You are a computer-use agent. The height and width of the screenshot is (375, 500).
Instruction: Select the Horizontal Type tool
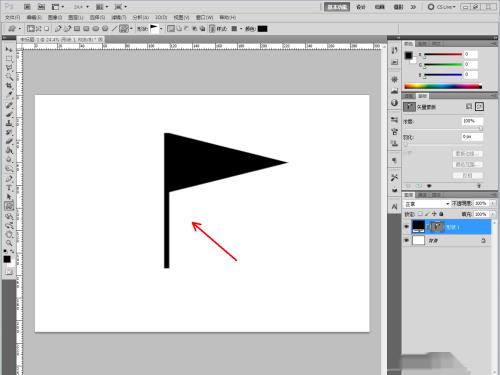pos(9,188)
